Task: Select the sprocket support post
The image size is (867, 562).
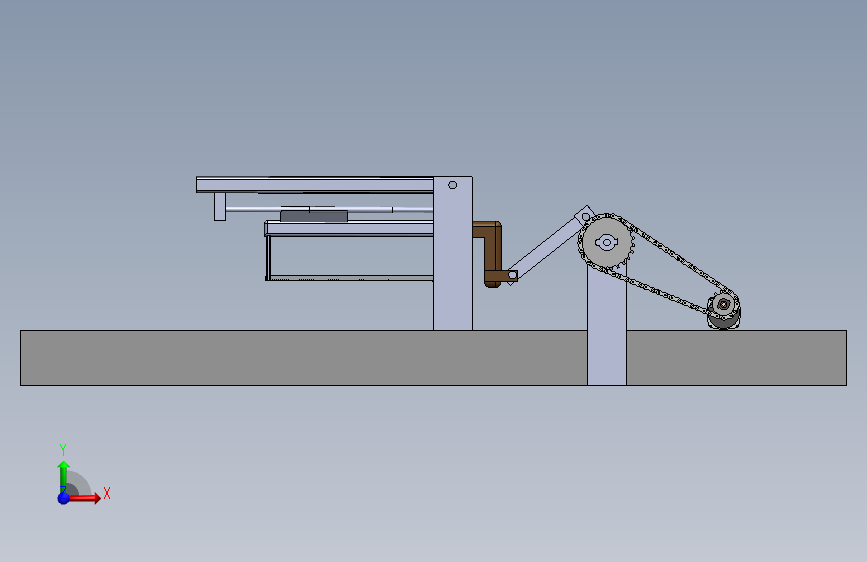Action: [x=607, y=326]
